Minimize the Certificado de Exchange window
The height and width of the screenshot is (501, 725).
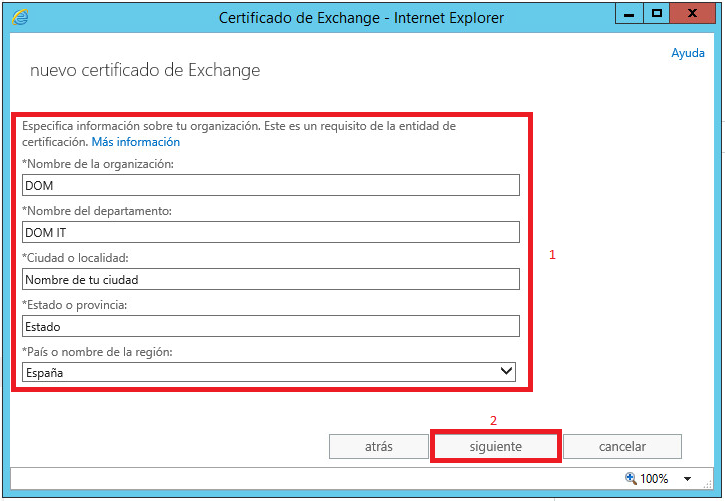(629, 14)
